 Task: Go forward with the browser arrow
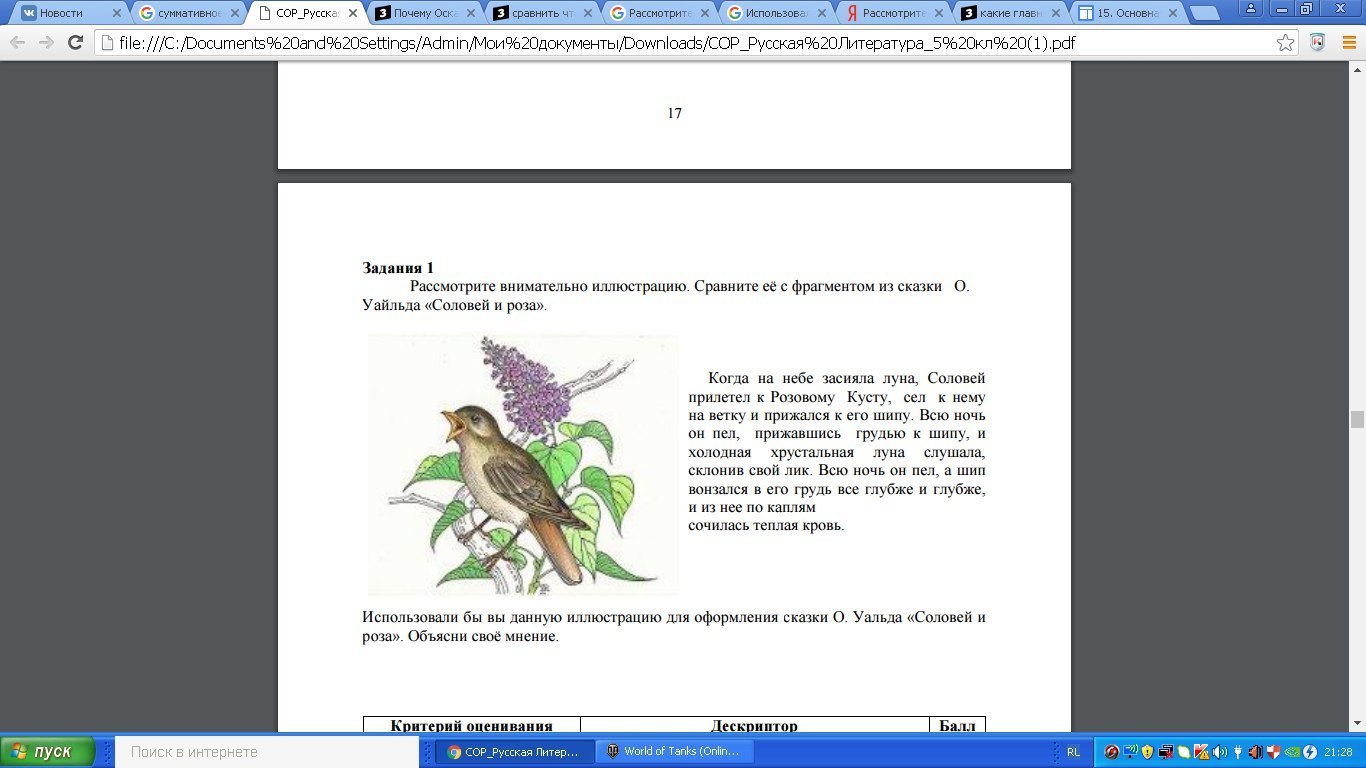tap(46, 43)
